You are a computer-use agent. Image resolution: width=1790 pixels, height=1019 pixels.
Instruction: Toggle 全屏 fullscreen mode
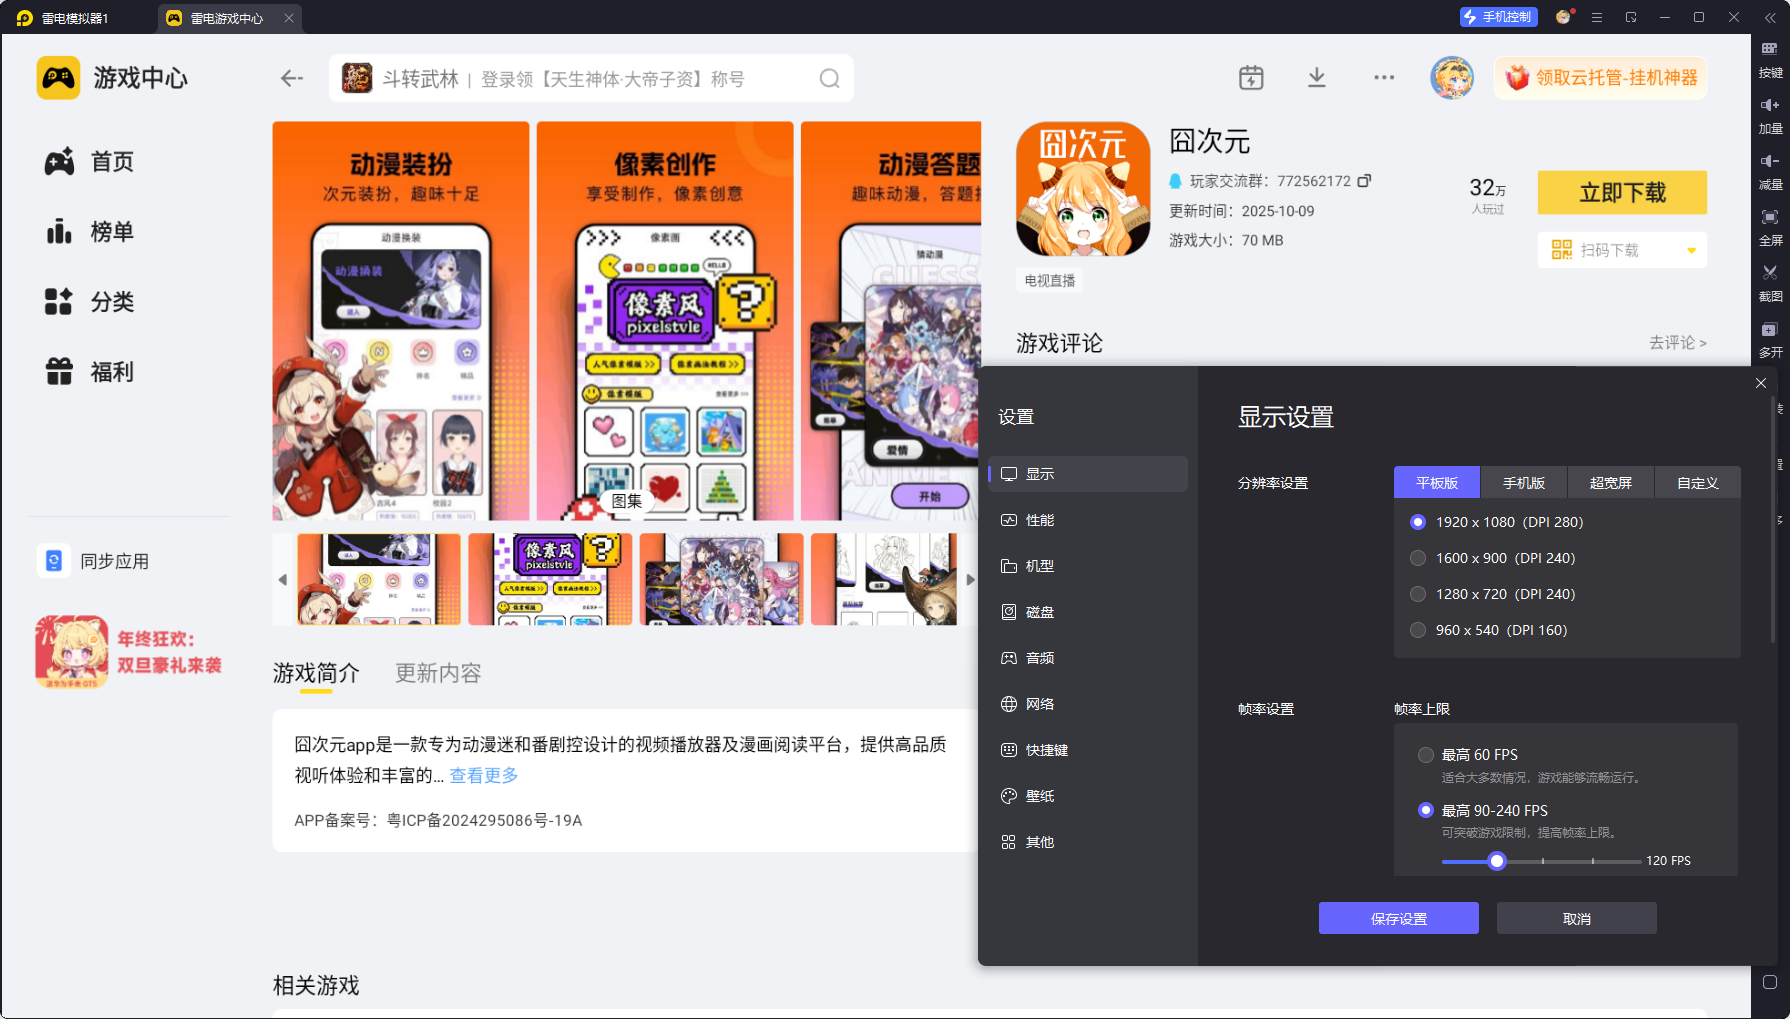click(x=1770, y=228)
